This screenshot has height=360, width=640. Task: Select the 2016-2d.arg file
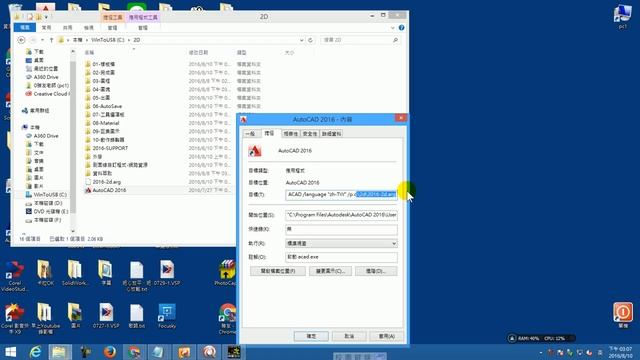pyautogui.click(x=107, y=182)
